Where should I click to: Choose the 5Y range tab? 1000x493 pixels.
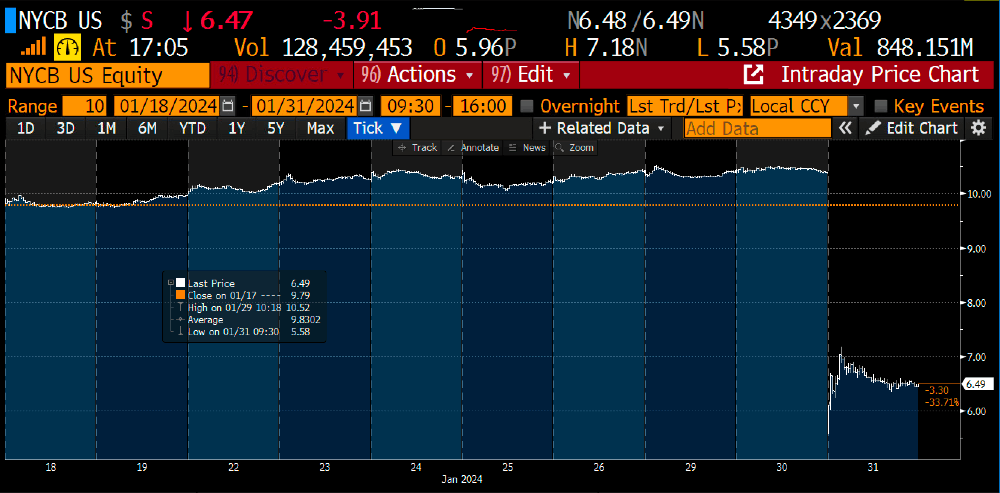pyautogui.click(x=276, y=128)
